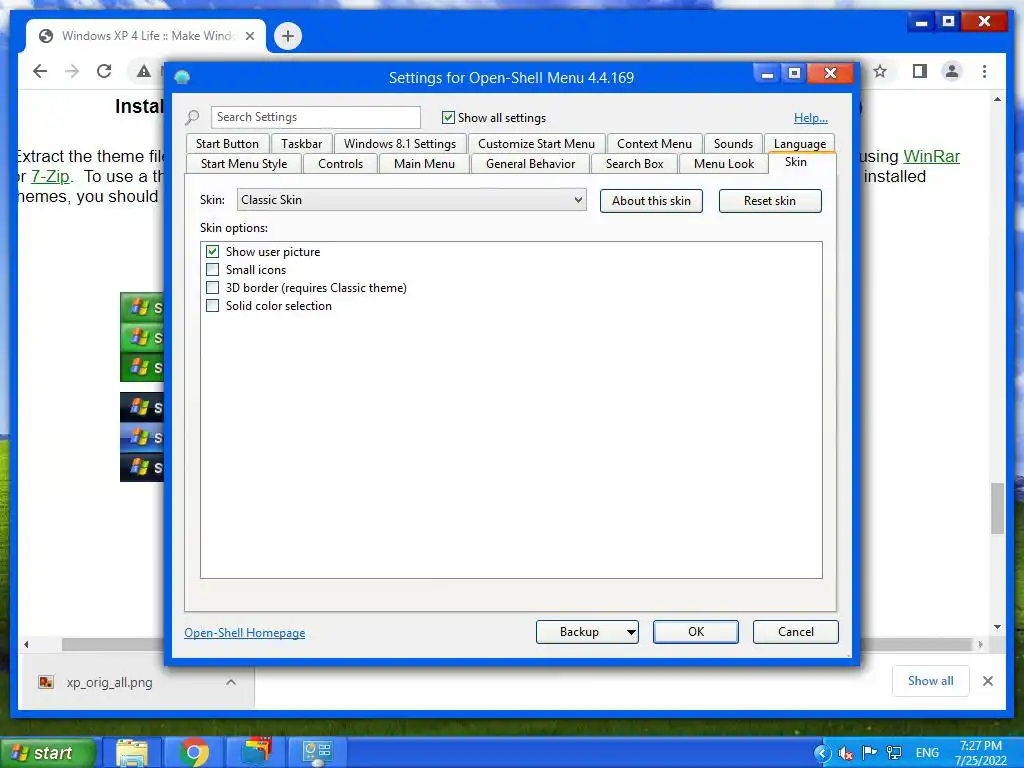Select the Skin tab
The height and width of the screenshot is (768, 1024).
(x=795, y=162)
